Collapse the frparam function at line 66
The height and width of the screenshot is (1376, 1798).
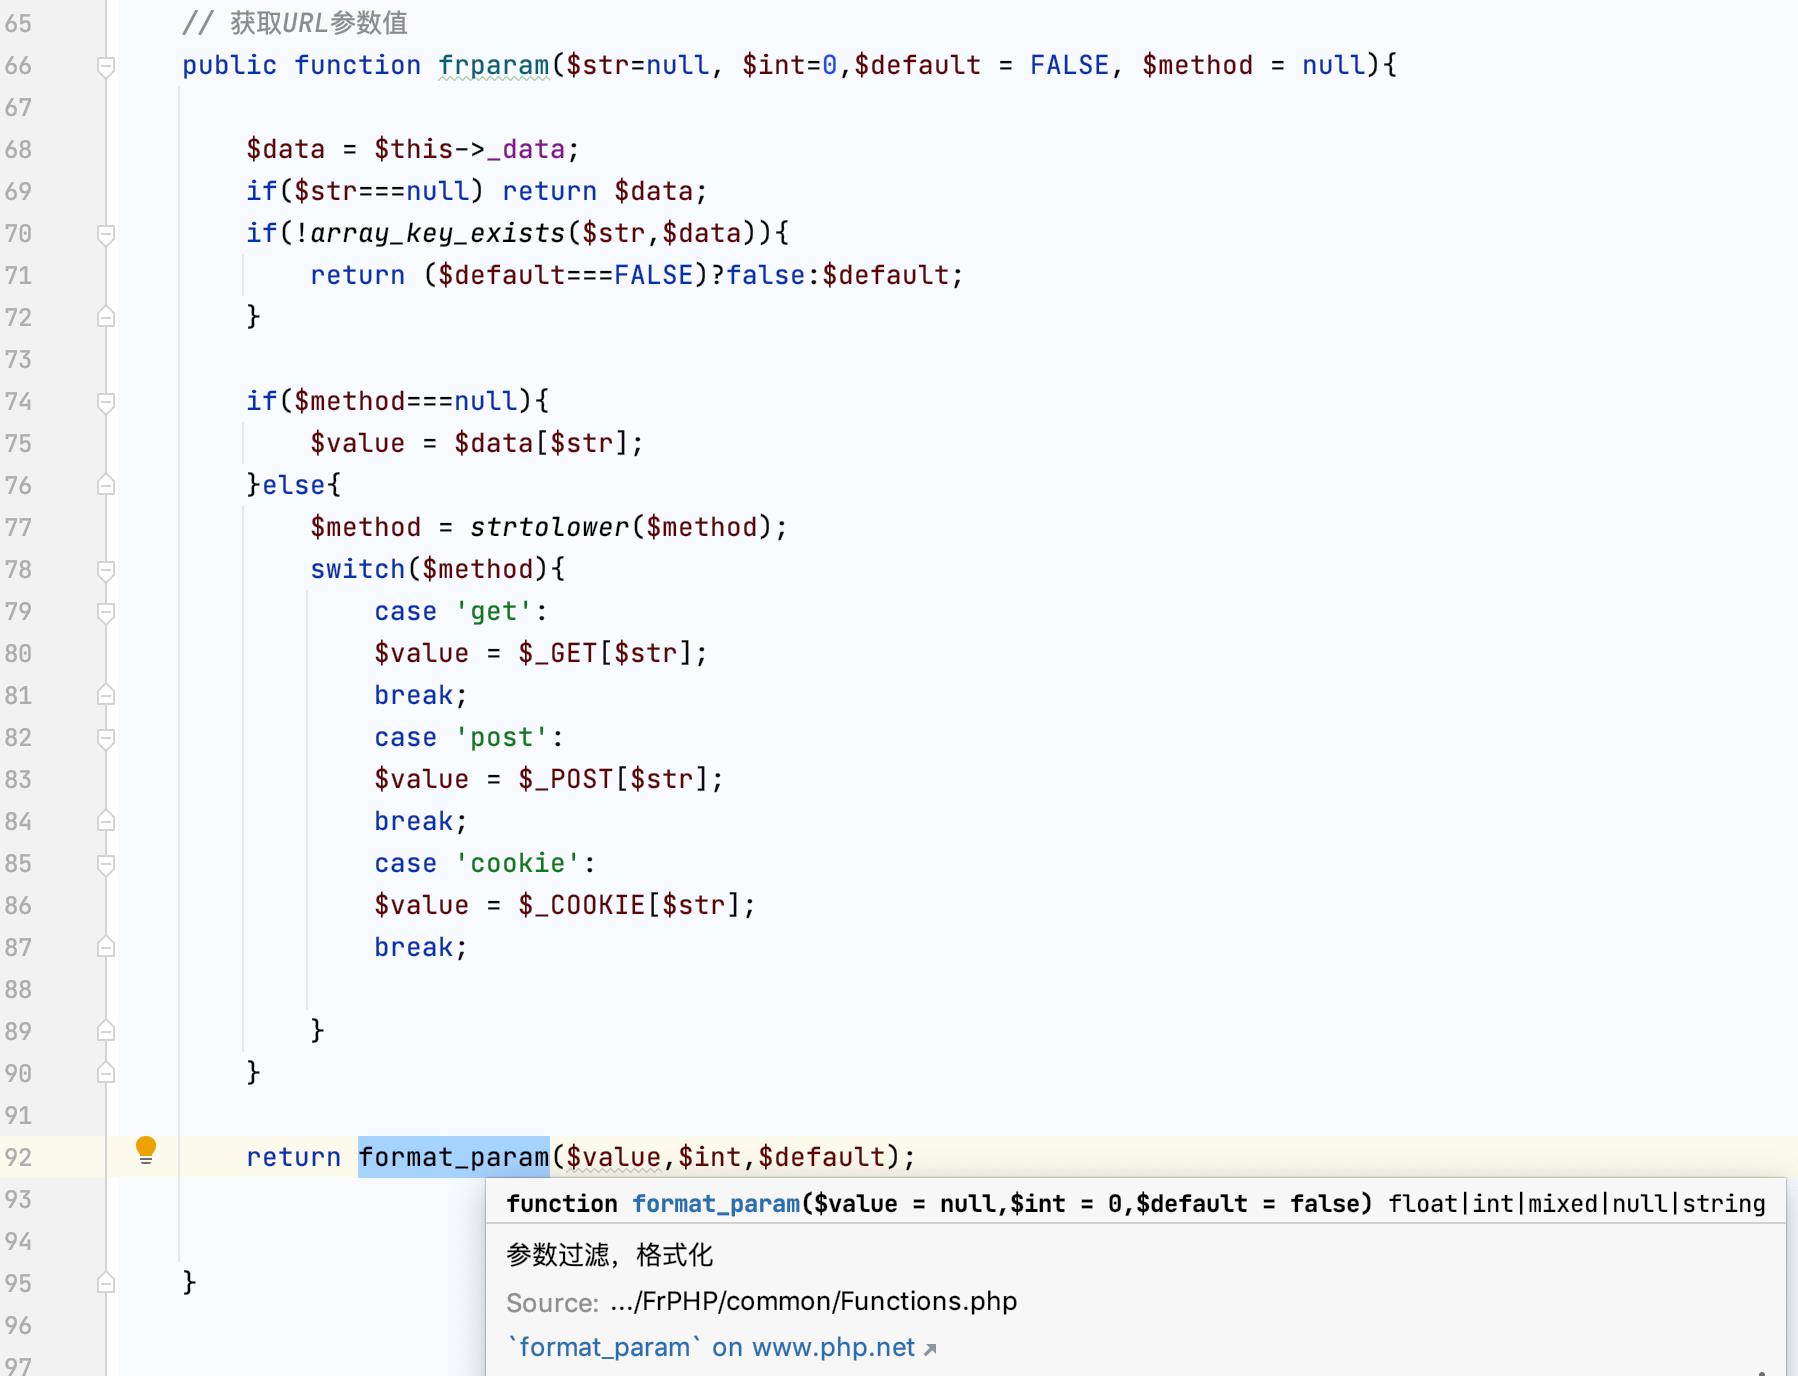(x=105, y=66)
